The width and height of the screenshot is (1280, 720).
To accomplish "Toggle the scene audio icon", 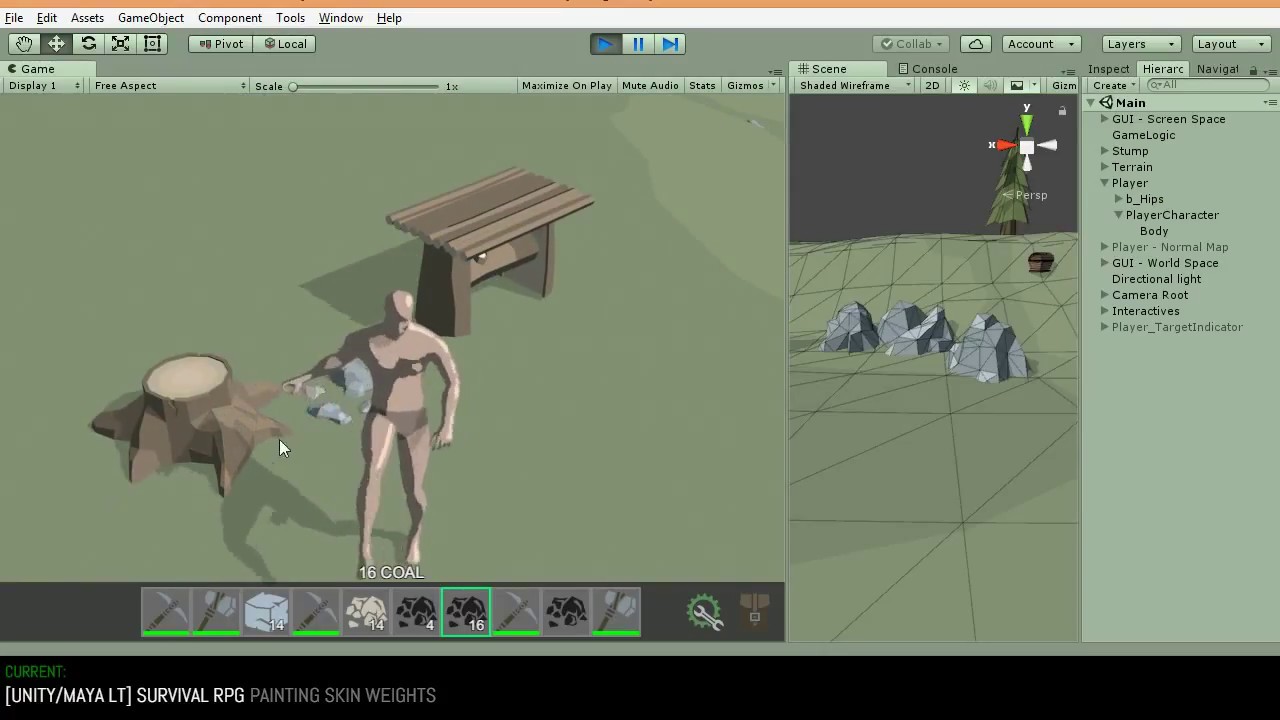I will [990, 85].
